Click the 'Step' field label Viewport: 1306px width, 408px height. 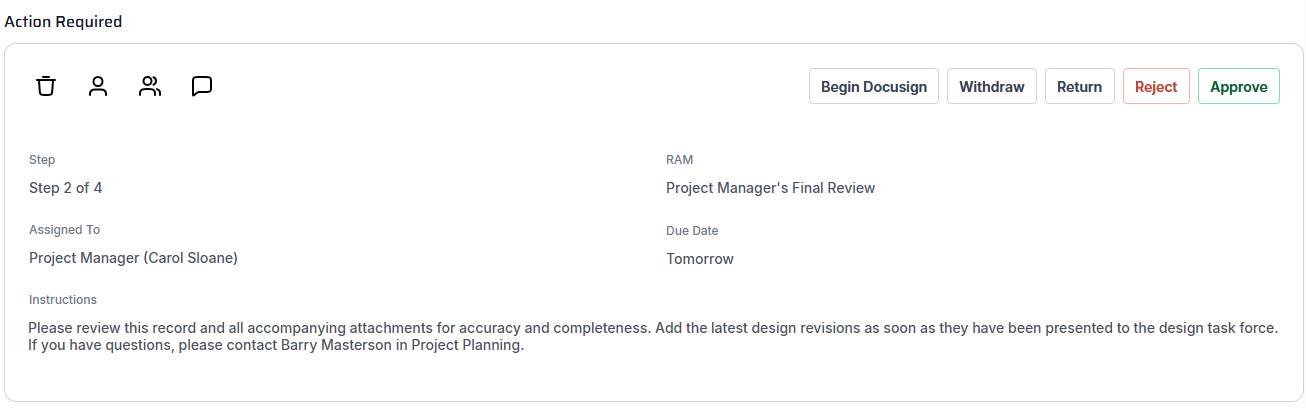point(42,160)
